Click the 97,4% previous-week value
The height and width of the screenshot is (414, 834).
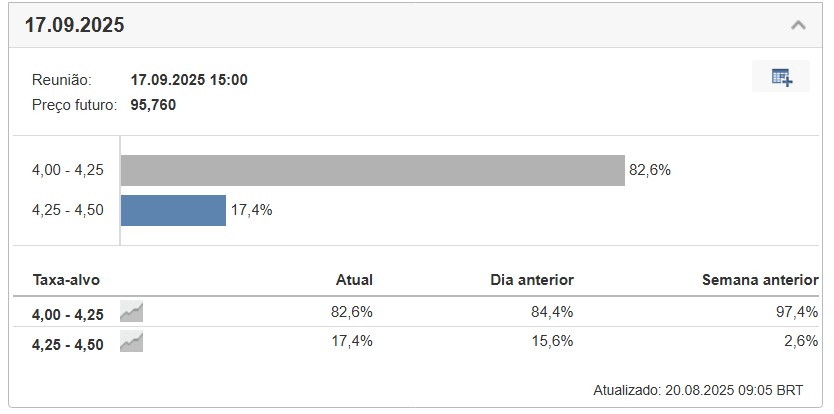[797, 312]
